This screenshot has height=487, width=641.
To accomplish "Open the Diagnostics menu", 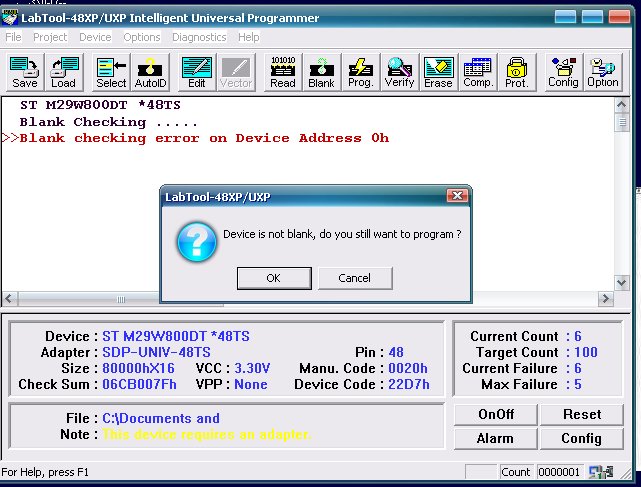I will coord(199,37).
